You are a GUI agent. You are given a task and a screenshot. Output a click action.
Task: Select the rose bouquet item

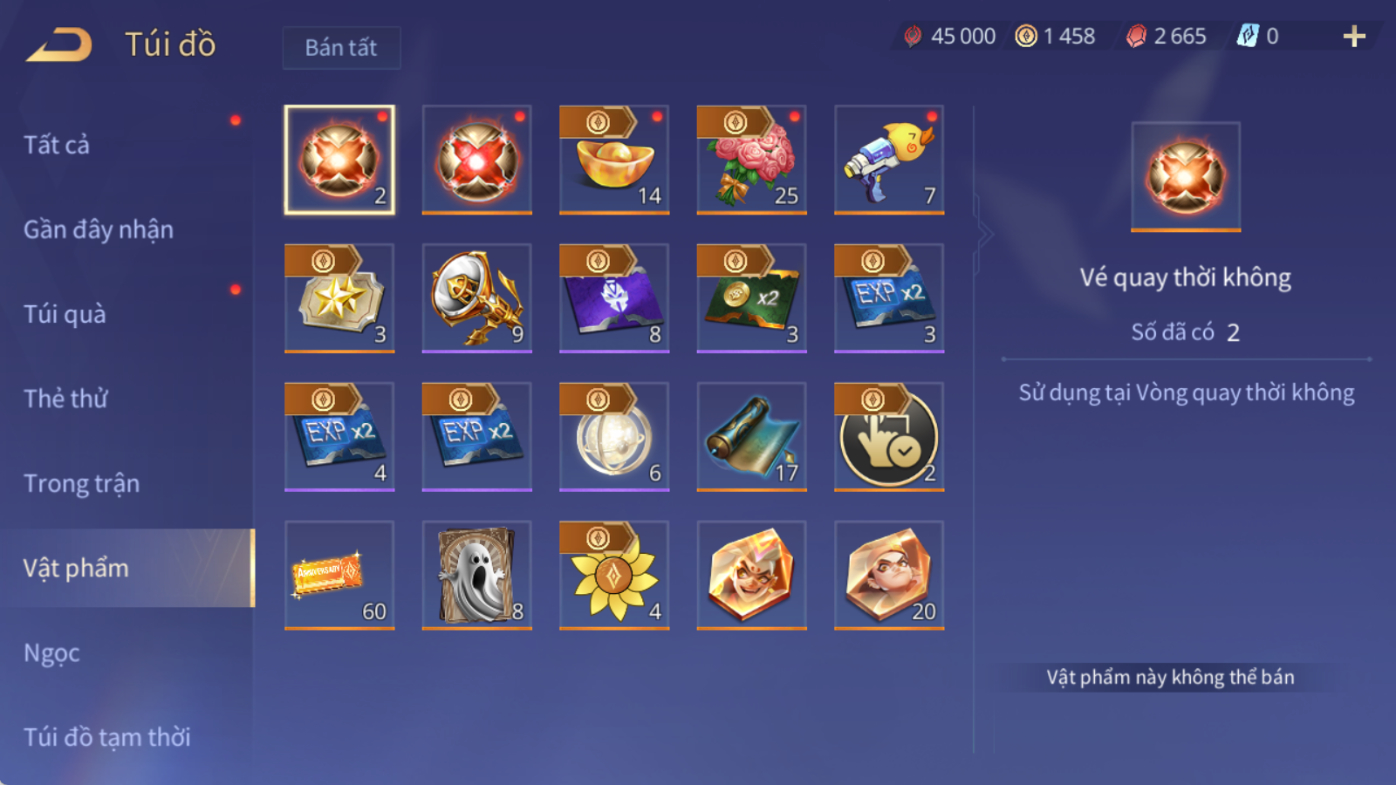(752, 160)
